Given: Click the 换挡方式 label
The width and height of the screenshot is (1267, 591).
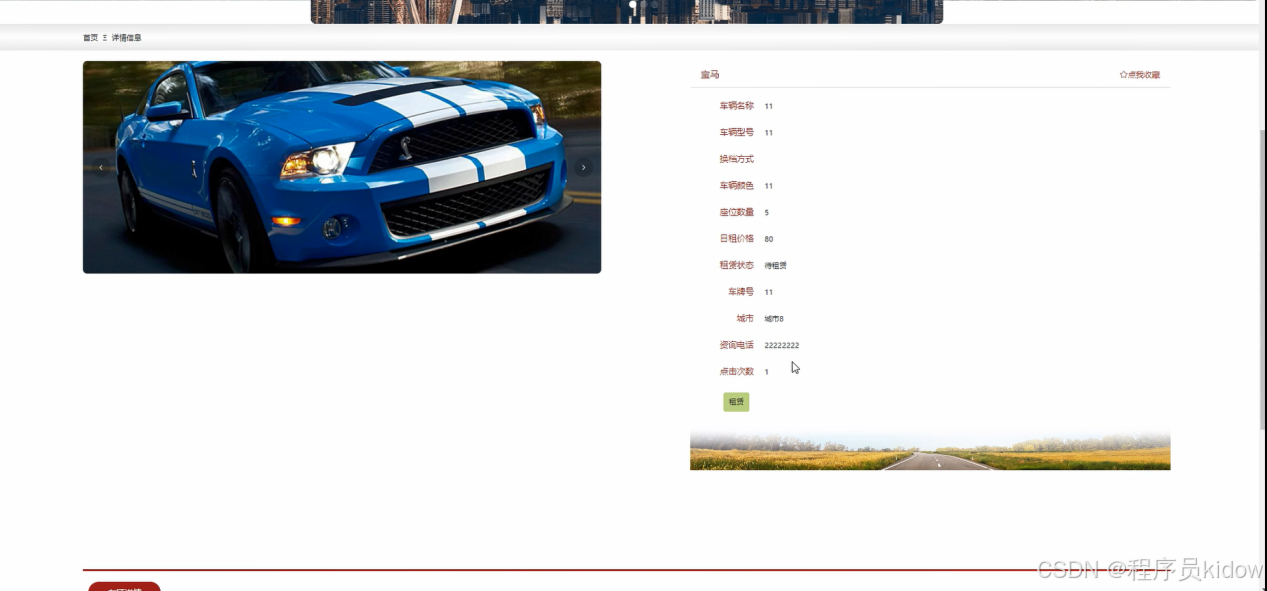Looking at the screenshot, I should click(736, 159).
